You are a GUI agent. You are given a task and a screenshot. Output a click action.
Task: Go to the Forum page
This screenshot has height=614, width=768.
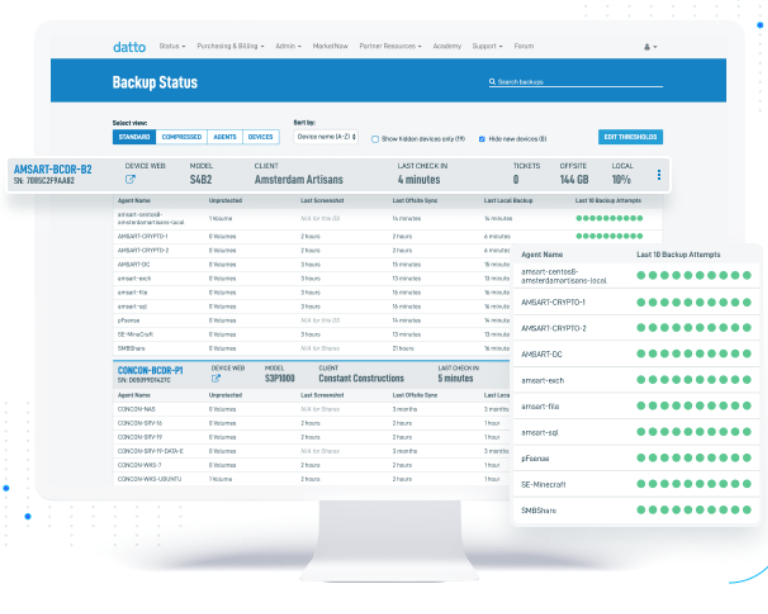tap(523, 46)
